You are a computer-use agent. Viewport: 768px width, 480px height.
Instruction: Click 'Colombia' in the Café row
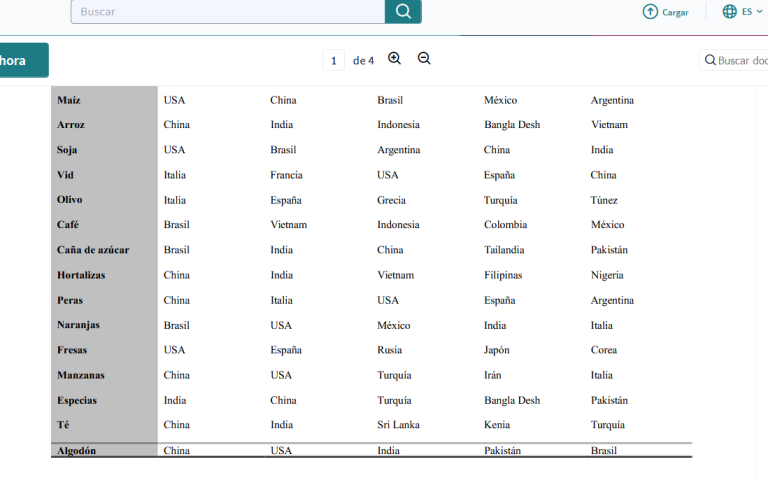click(505, 225)
